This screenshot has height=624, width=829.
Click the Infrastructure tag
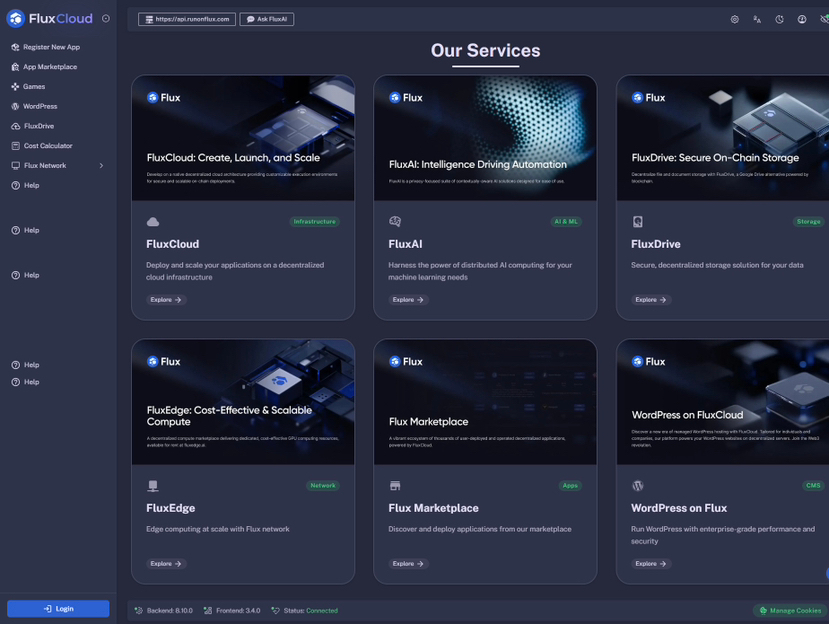coord(315,222)
